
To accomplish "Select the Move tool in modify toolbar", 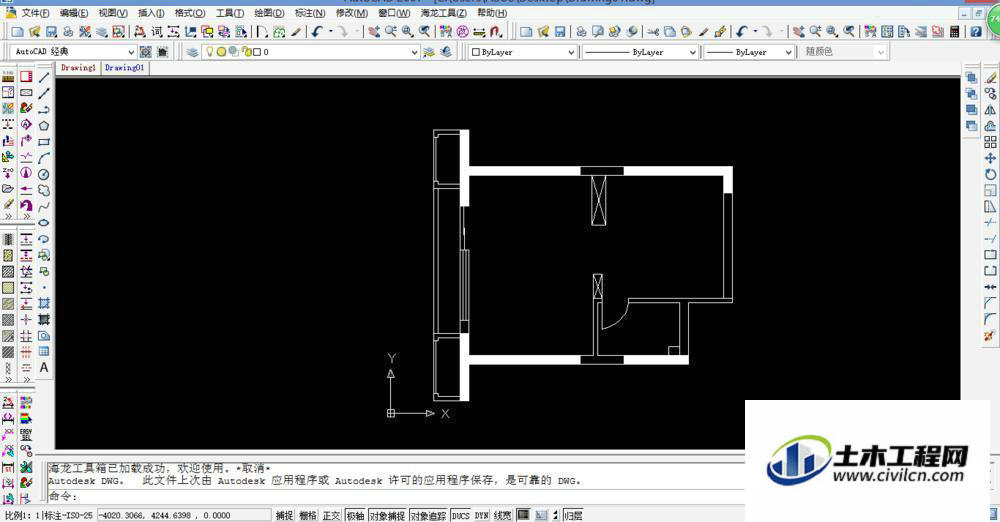I will [990, 158].
